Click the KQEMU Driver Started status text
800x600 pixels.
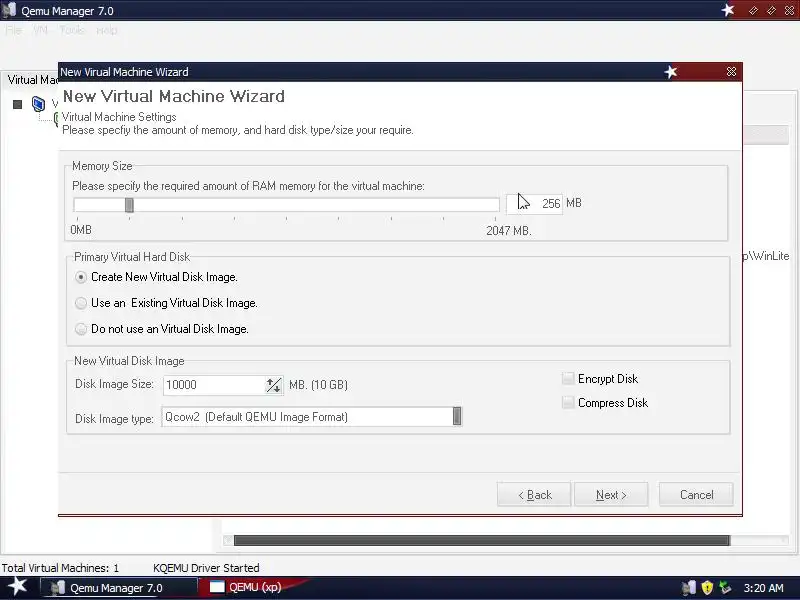pyautogui.click(x=206, y=568)
